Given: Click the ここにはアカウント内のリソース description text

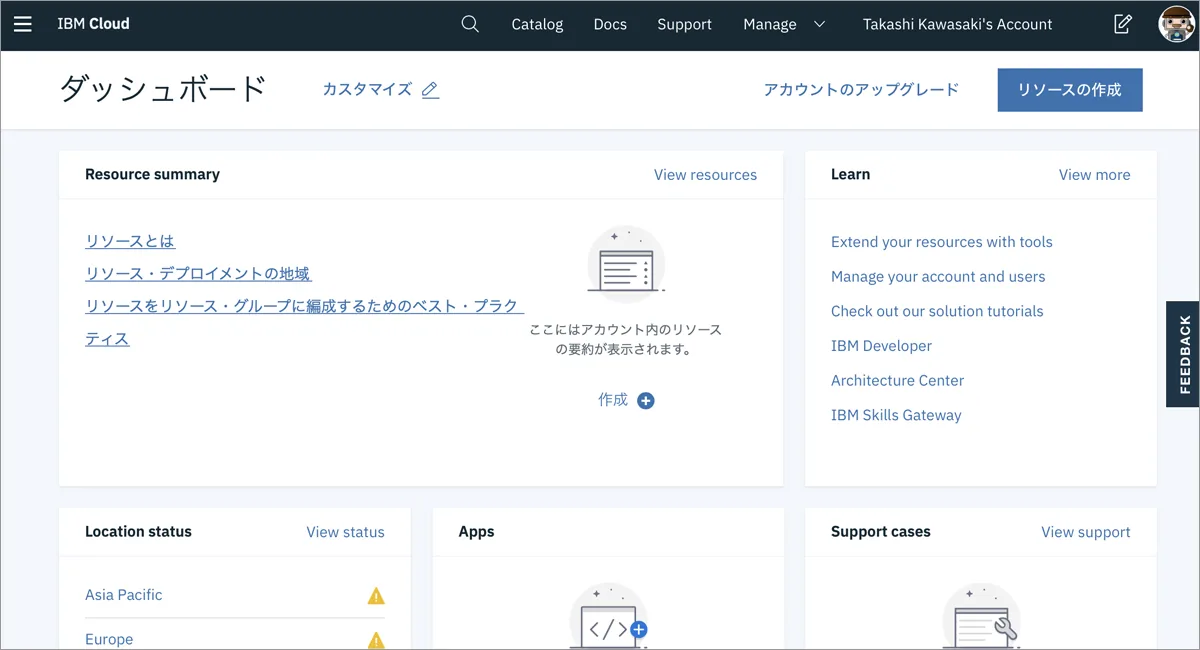Looking at the screenshot, I should pos(625,340).
